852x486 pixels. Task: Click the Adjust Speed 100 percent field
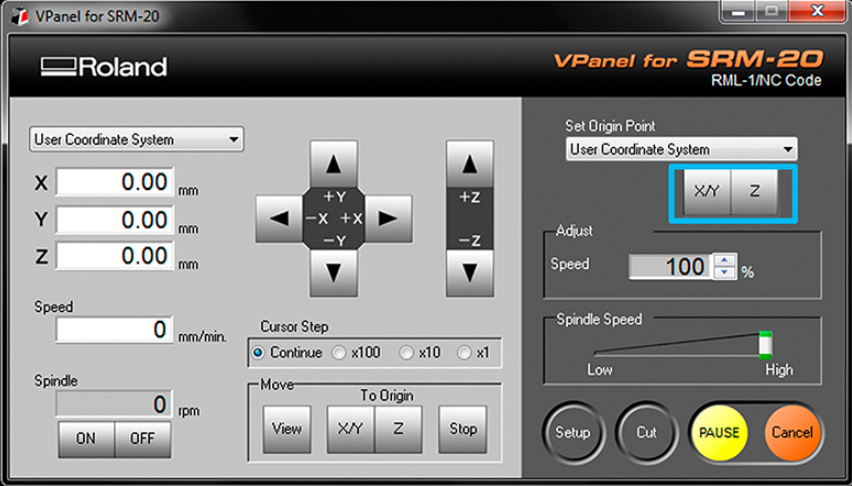coord(670,267)
